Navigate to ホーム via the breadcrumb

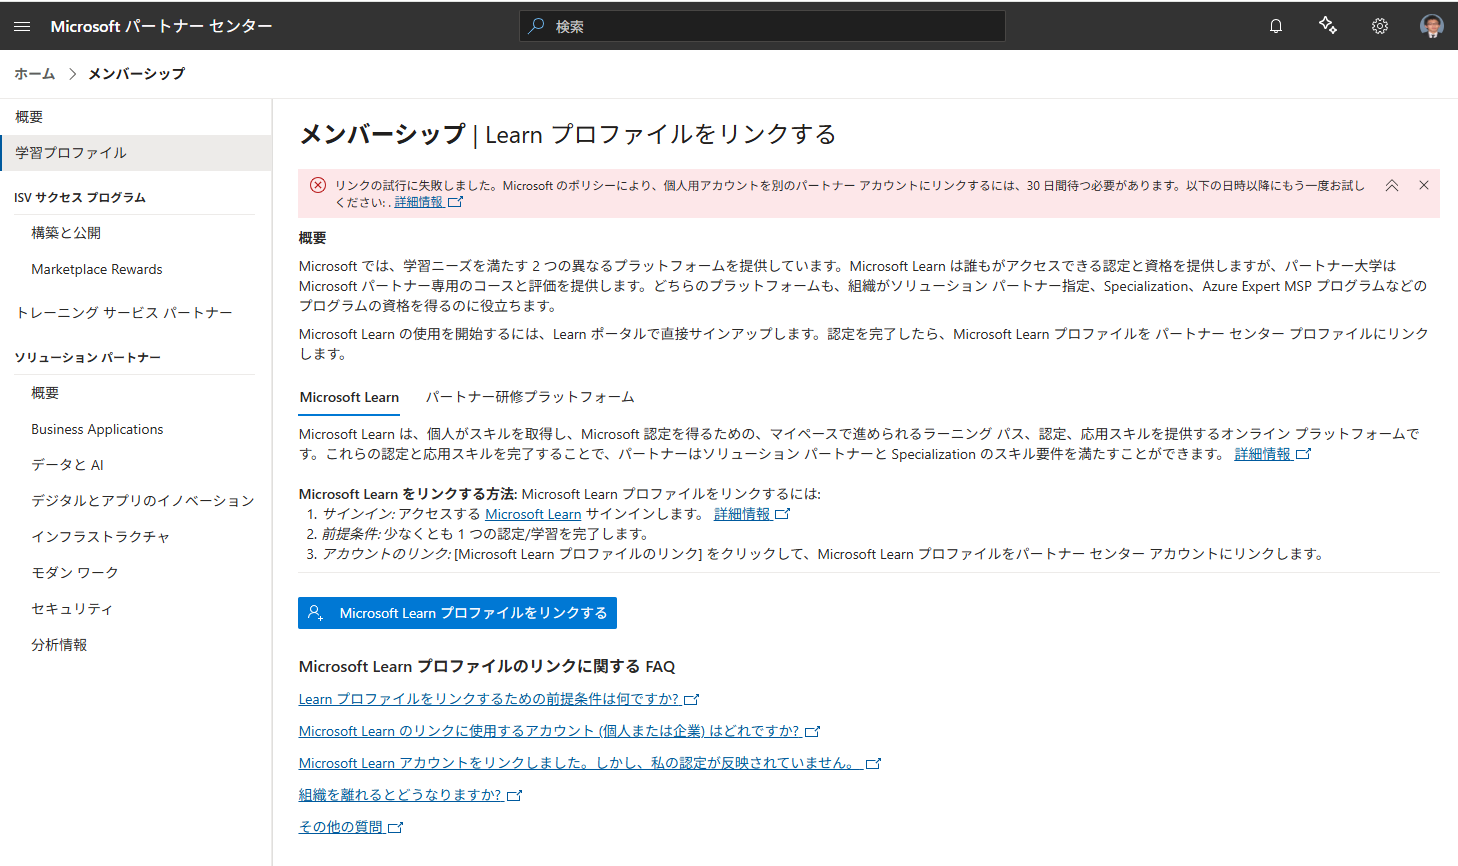[34, 73]
